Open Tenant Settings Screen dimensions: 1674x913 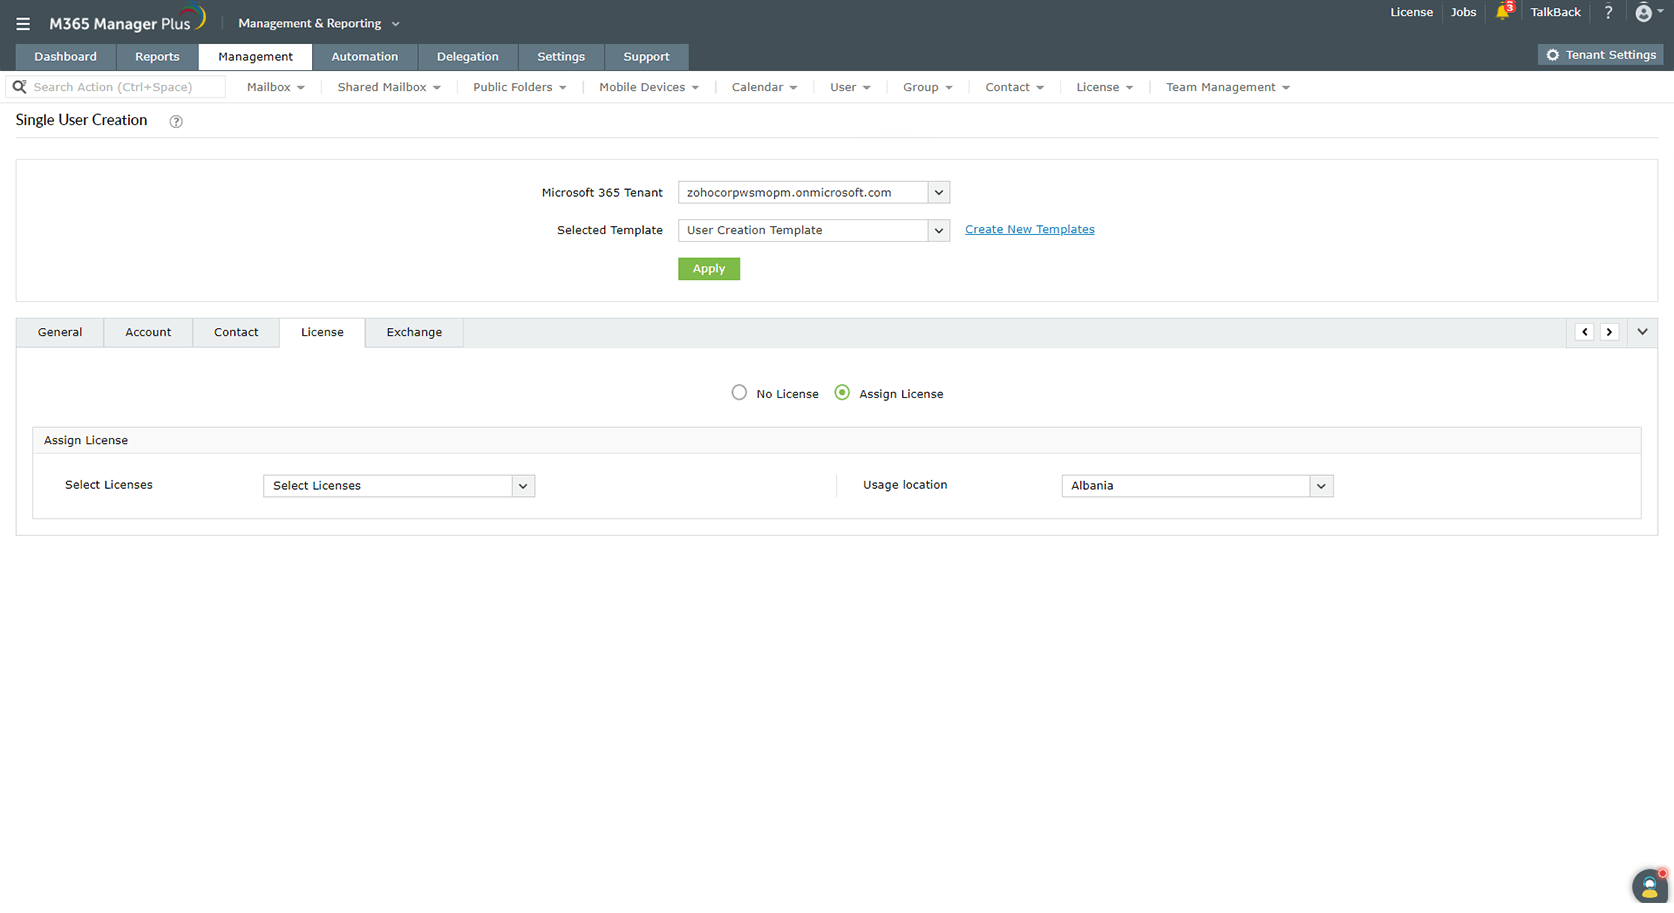(1601, 55)
